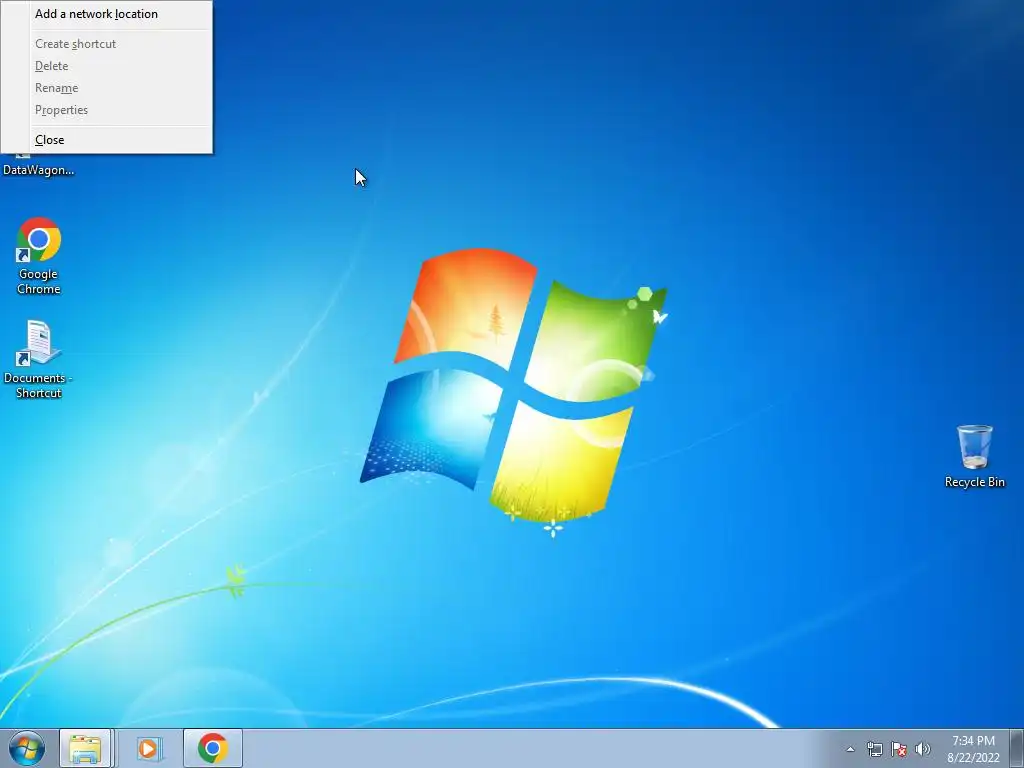1024x768 pixels.
Task: Launch Windows Media Player from taskbar
Action: [149, 748]
